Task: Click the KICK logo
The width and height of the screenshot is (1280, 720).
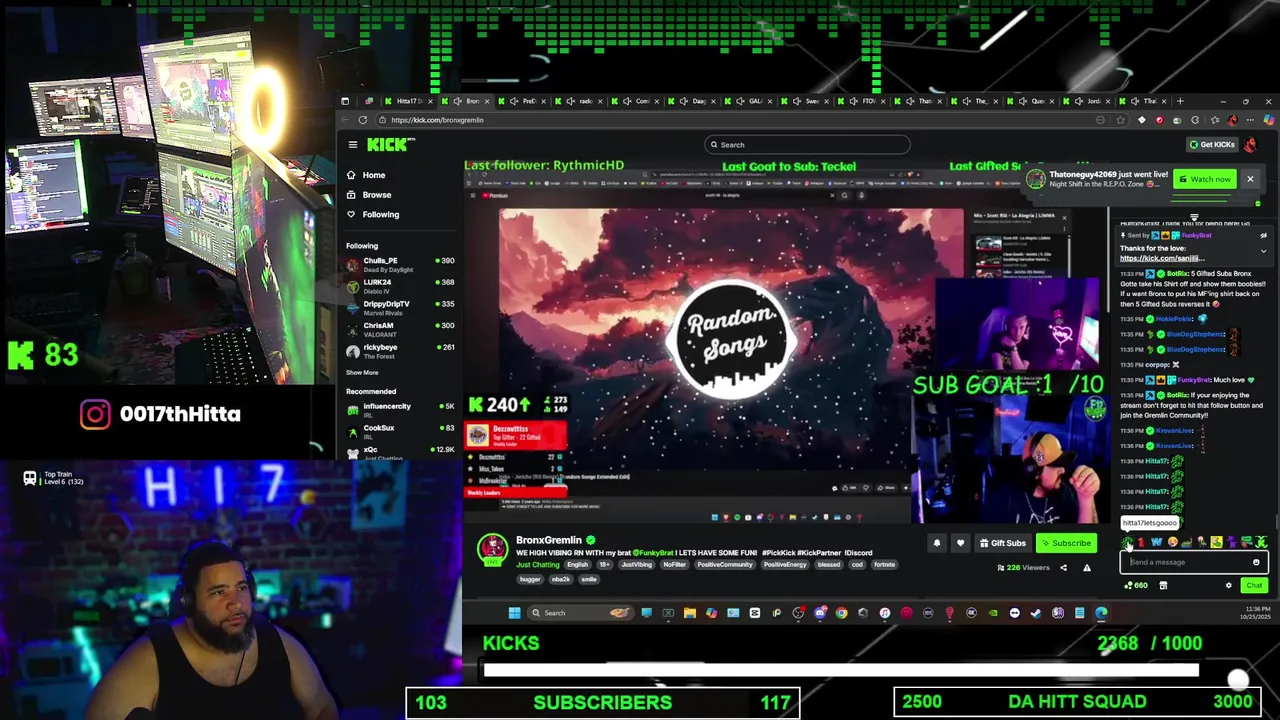Action: [x=389, y=145]
